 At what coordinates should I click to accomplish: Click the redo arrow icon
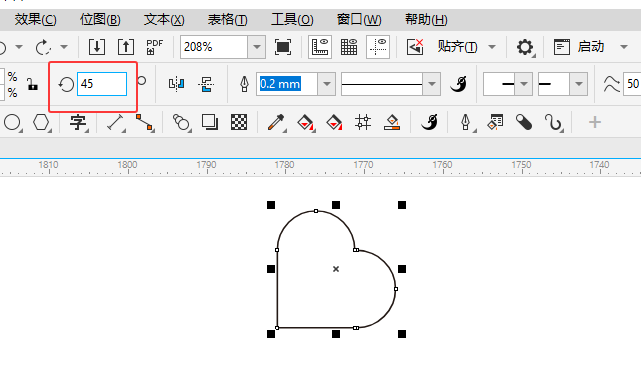pos(43,47)
